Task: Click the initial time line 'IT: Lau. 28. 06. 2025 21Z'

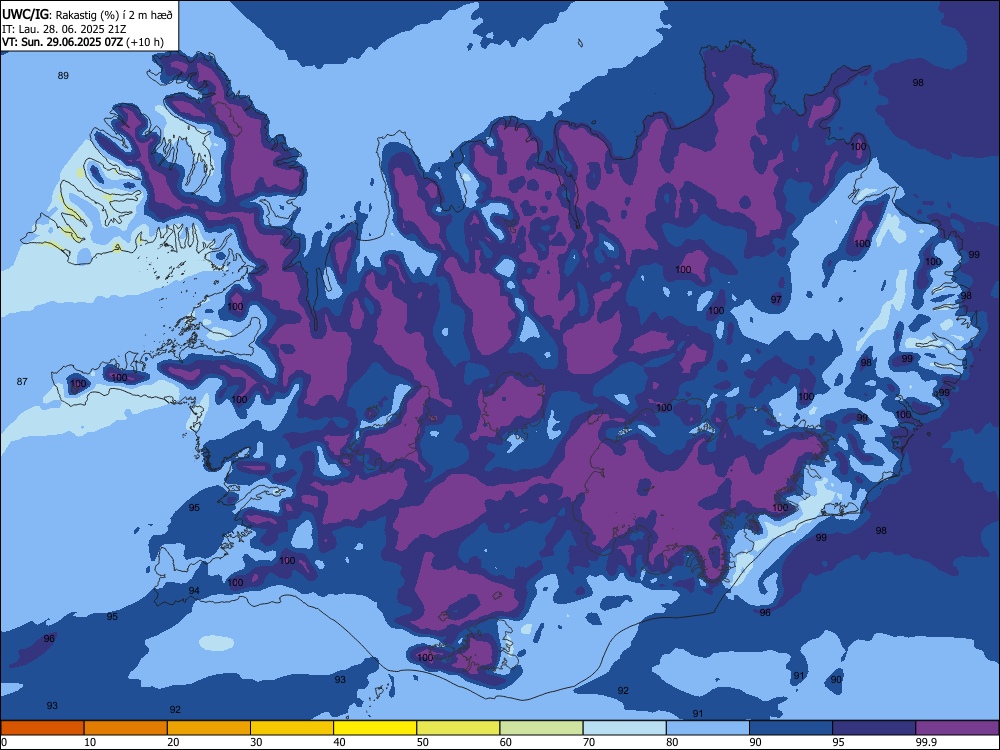Action: pos(64,29)
